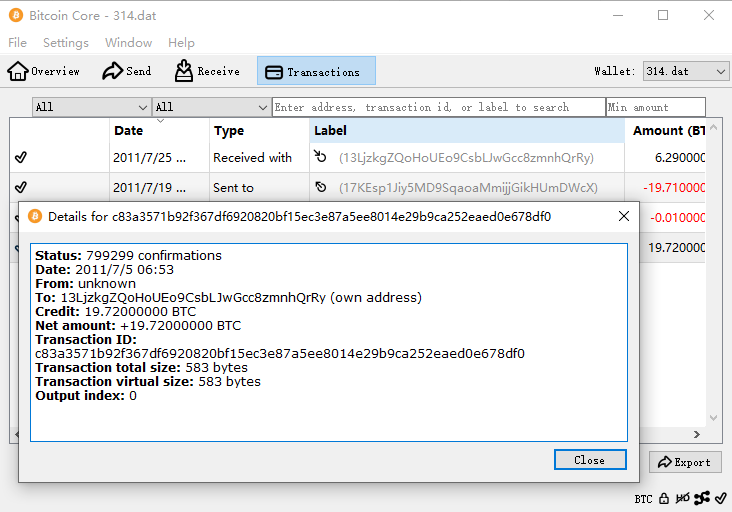Open the File menu
Screen dimensions: 732x512
click(x=17, y=43)
